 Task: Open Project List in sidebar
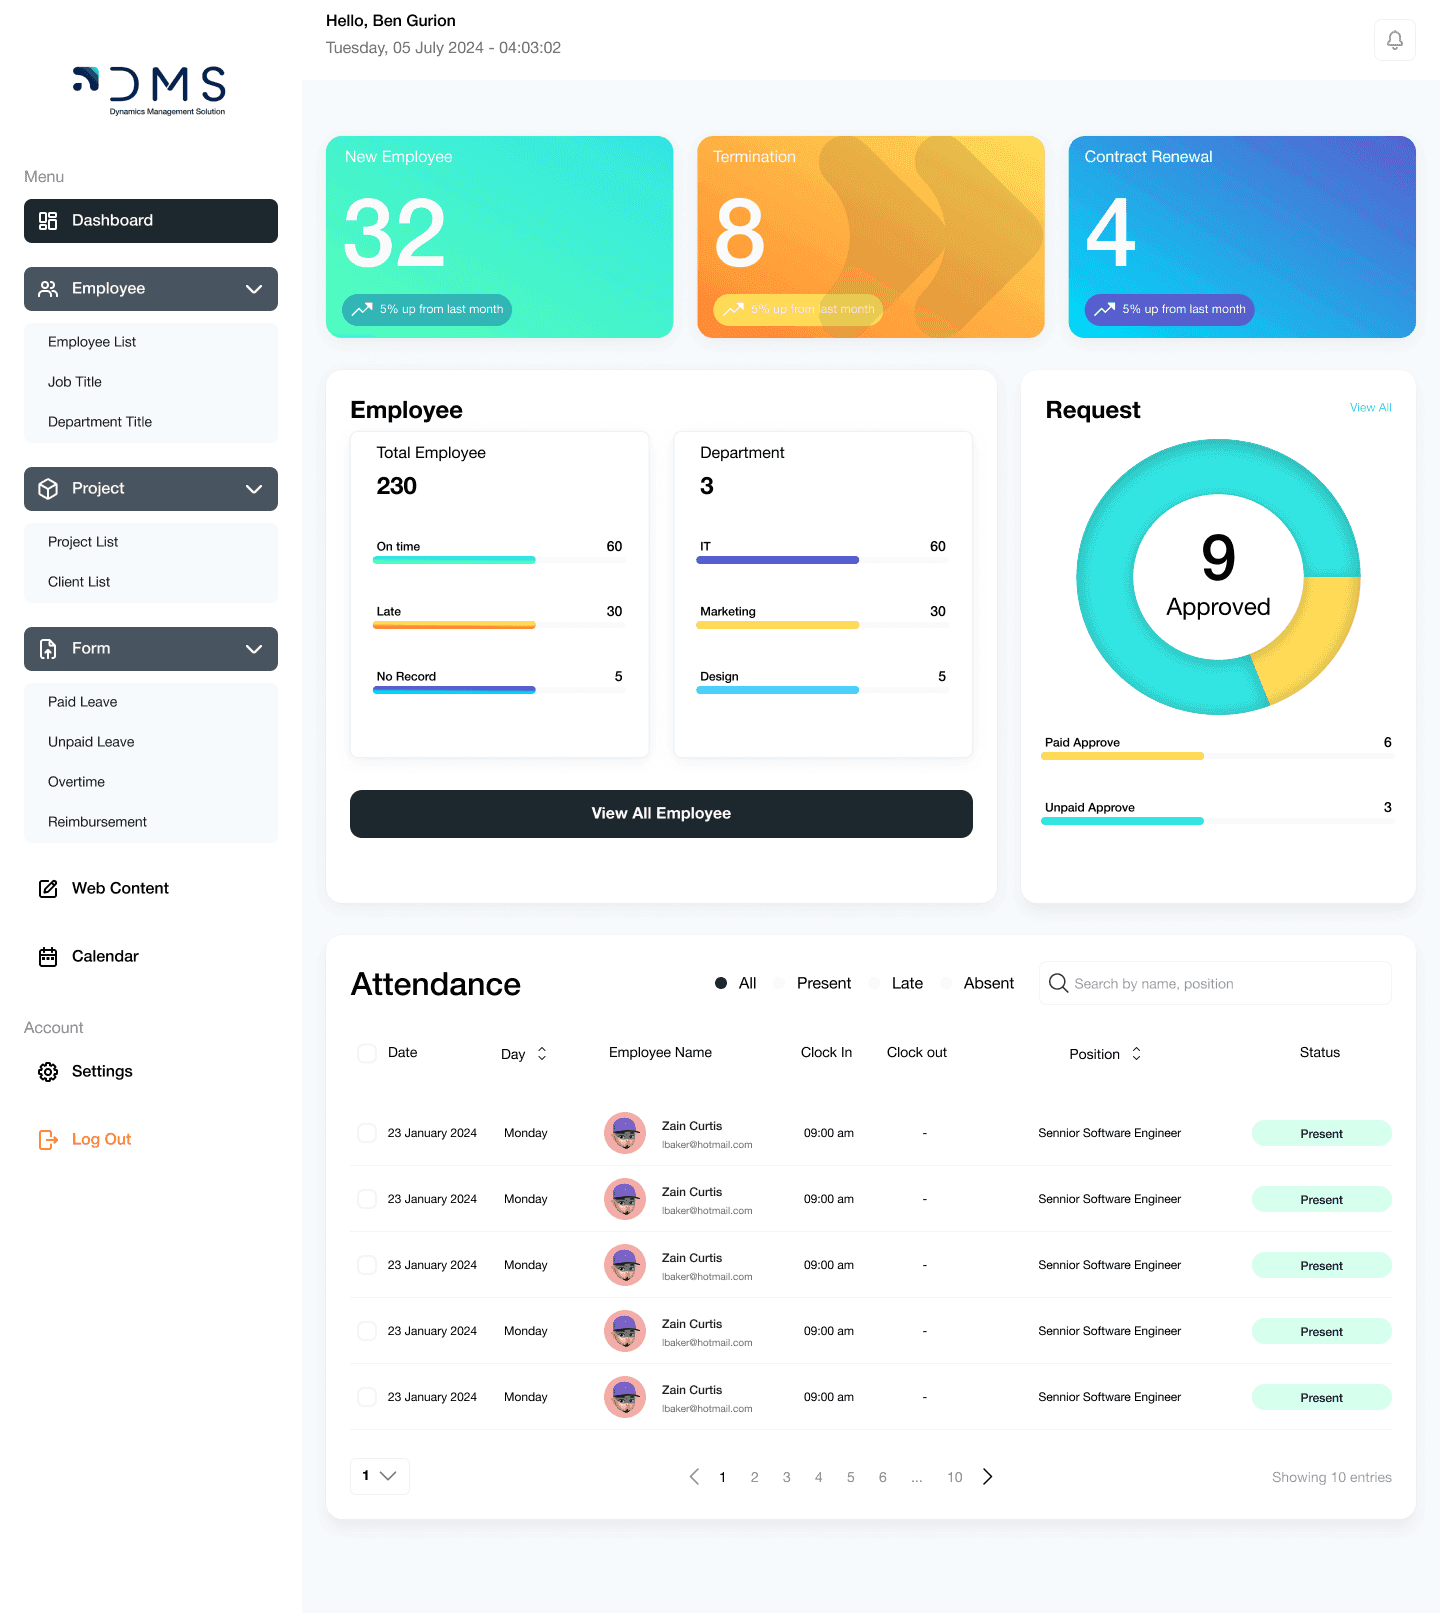click(83, 542)
